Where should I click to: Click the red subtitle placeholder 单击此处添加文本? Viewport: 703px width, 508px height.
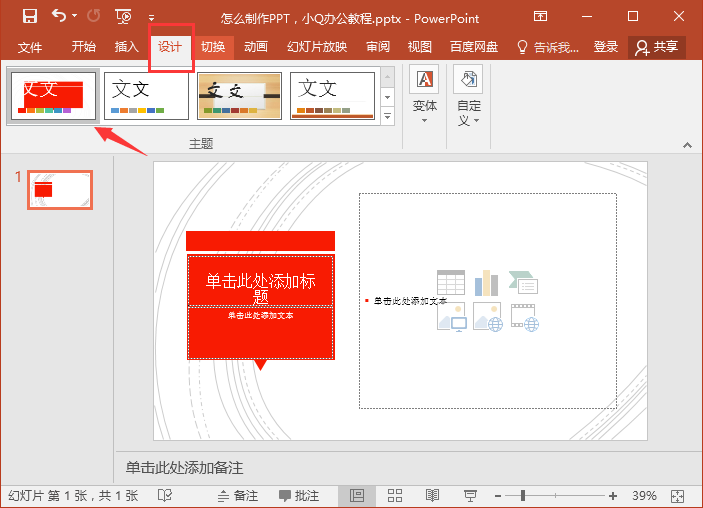[x=260, y=333]
